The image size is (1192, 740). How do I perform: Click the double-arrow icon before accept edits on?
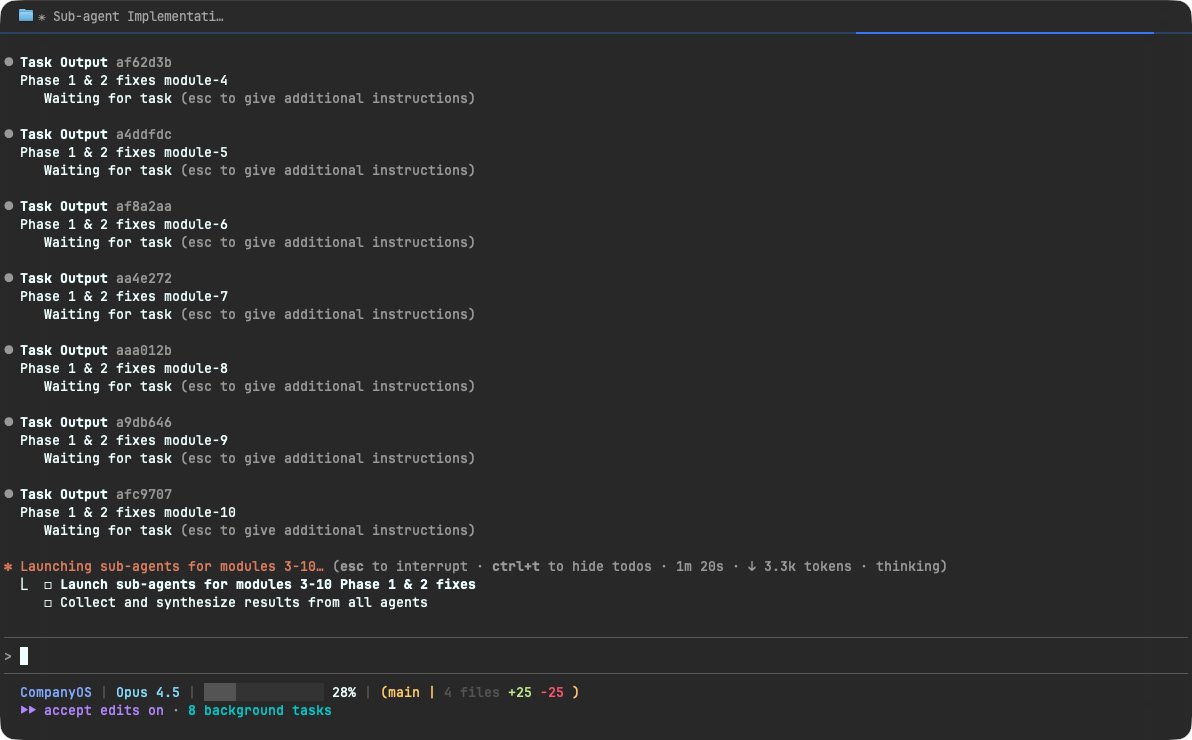28,710
